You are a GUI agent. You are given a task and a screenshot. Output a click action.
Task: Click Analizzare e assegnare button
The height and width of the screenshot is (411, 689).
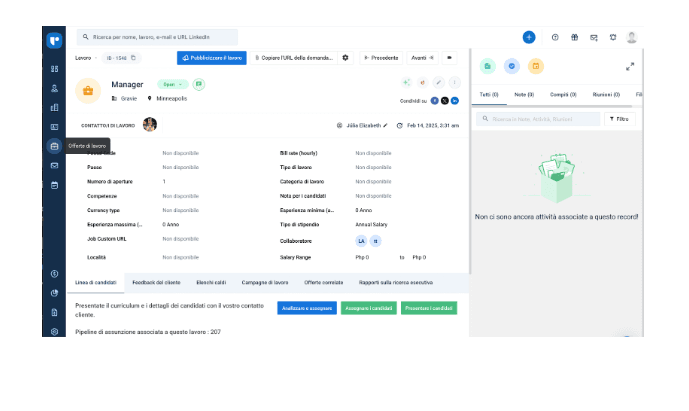(x=307, y=308)
